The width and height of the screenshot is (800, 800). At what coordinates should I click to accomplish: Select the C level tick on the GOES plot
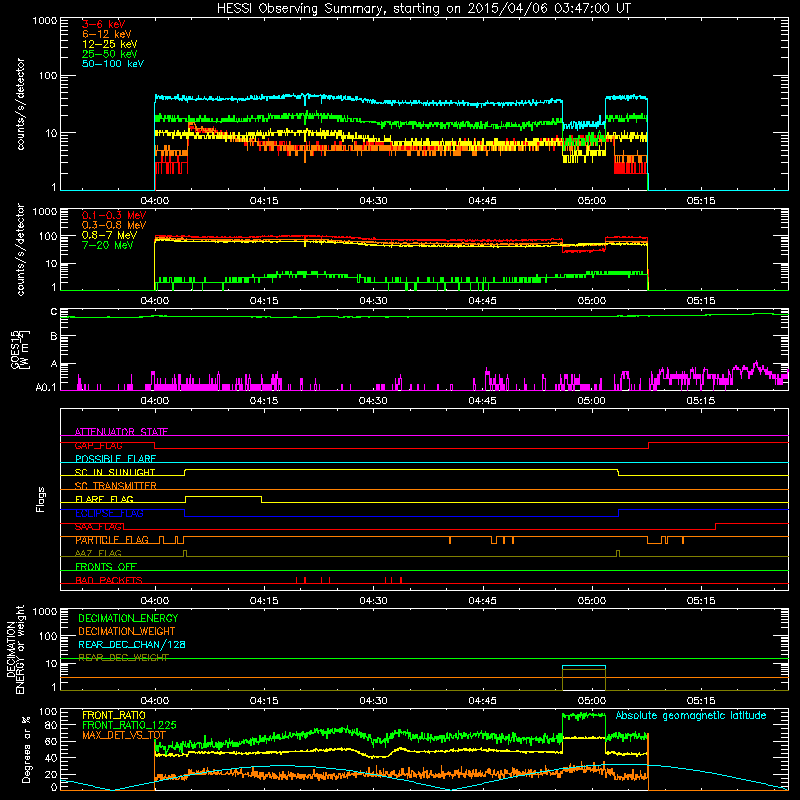pyautogui.click(x=54, y=312)
